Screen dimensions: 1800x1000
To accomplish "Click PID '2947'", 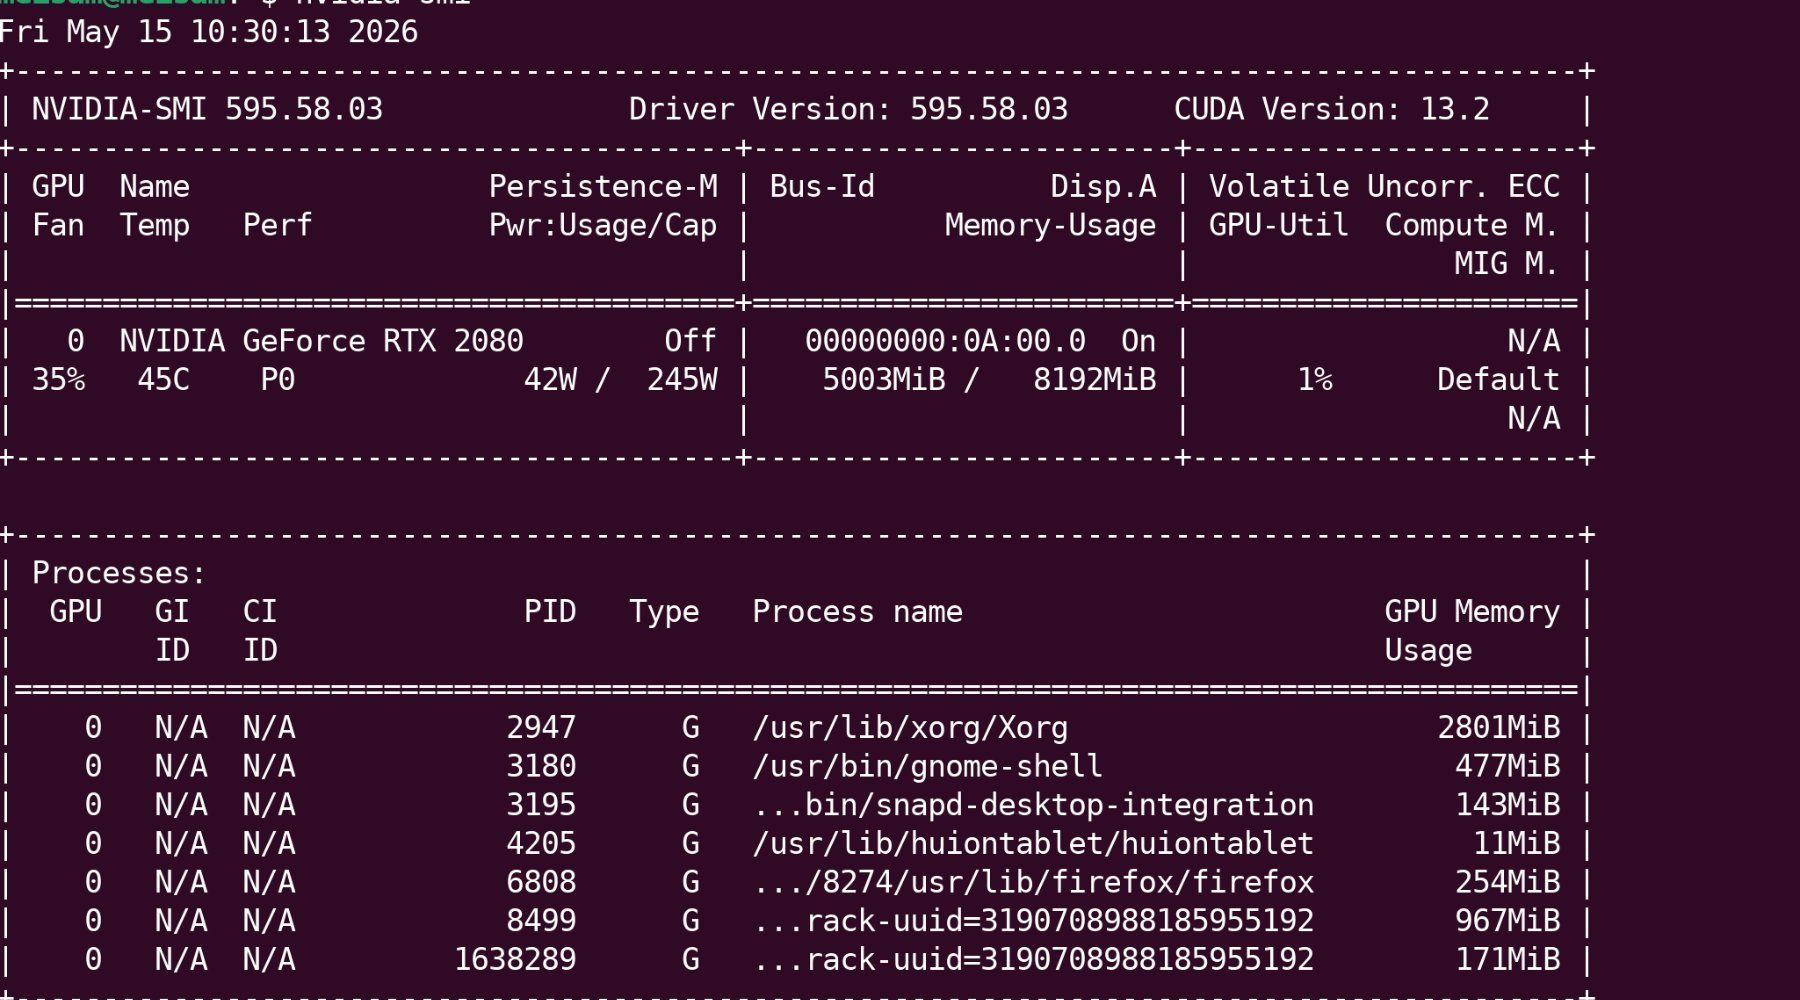I will coord(541,728).
